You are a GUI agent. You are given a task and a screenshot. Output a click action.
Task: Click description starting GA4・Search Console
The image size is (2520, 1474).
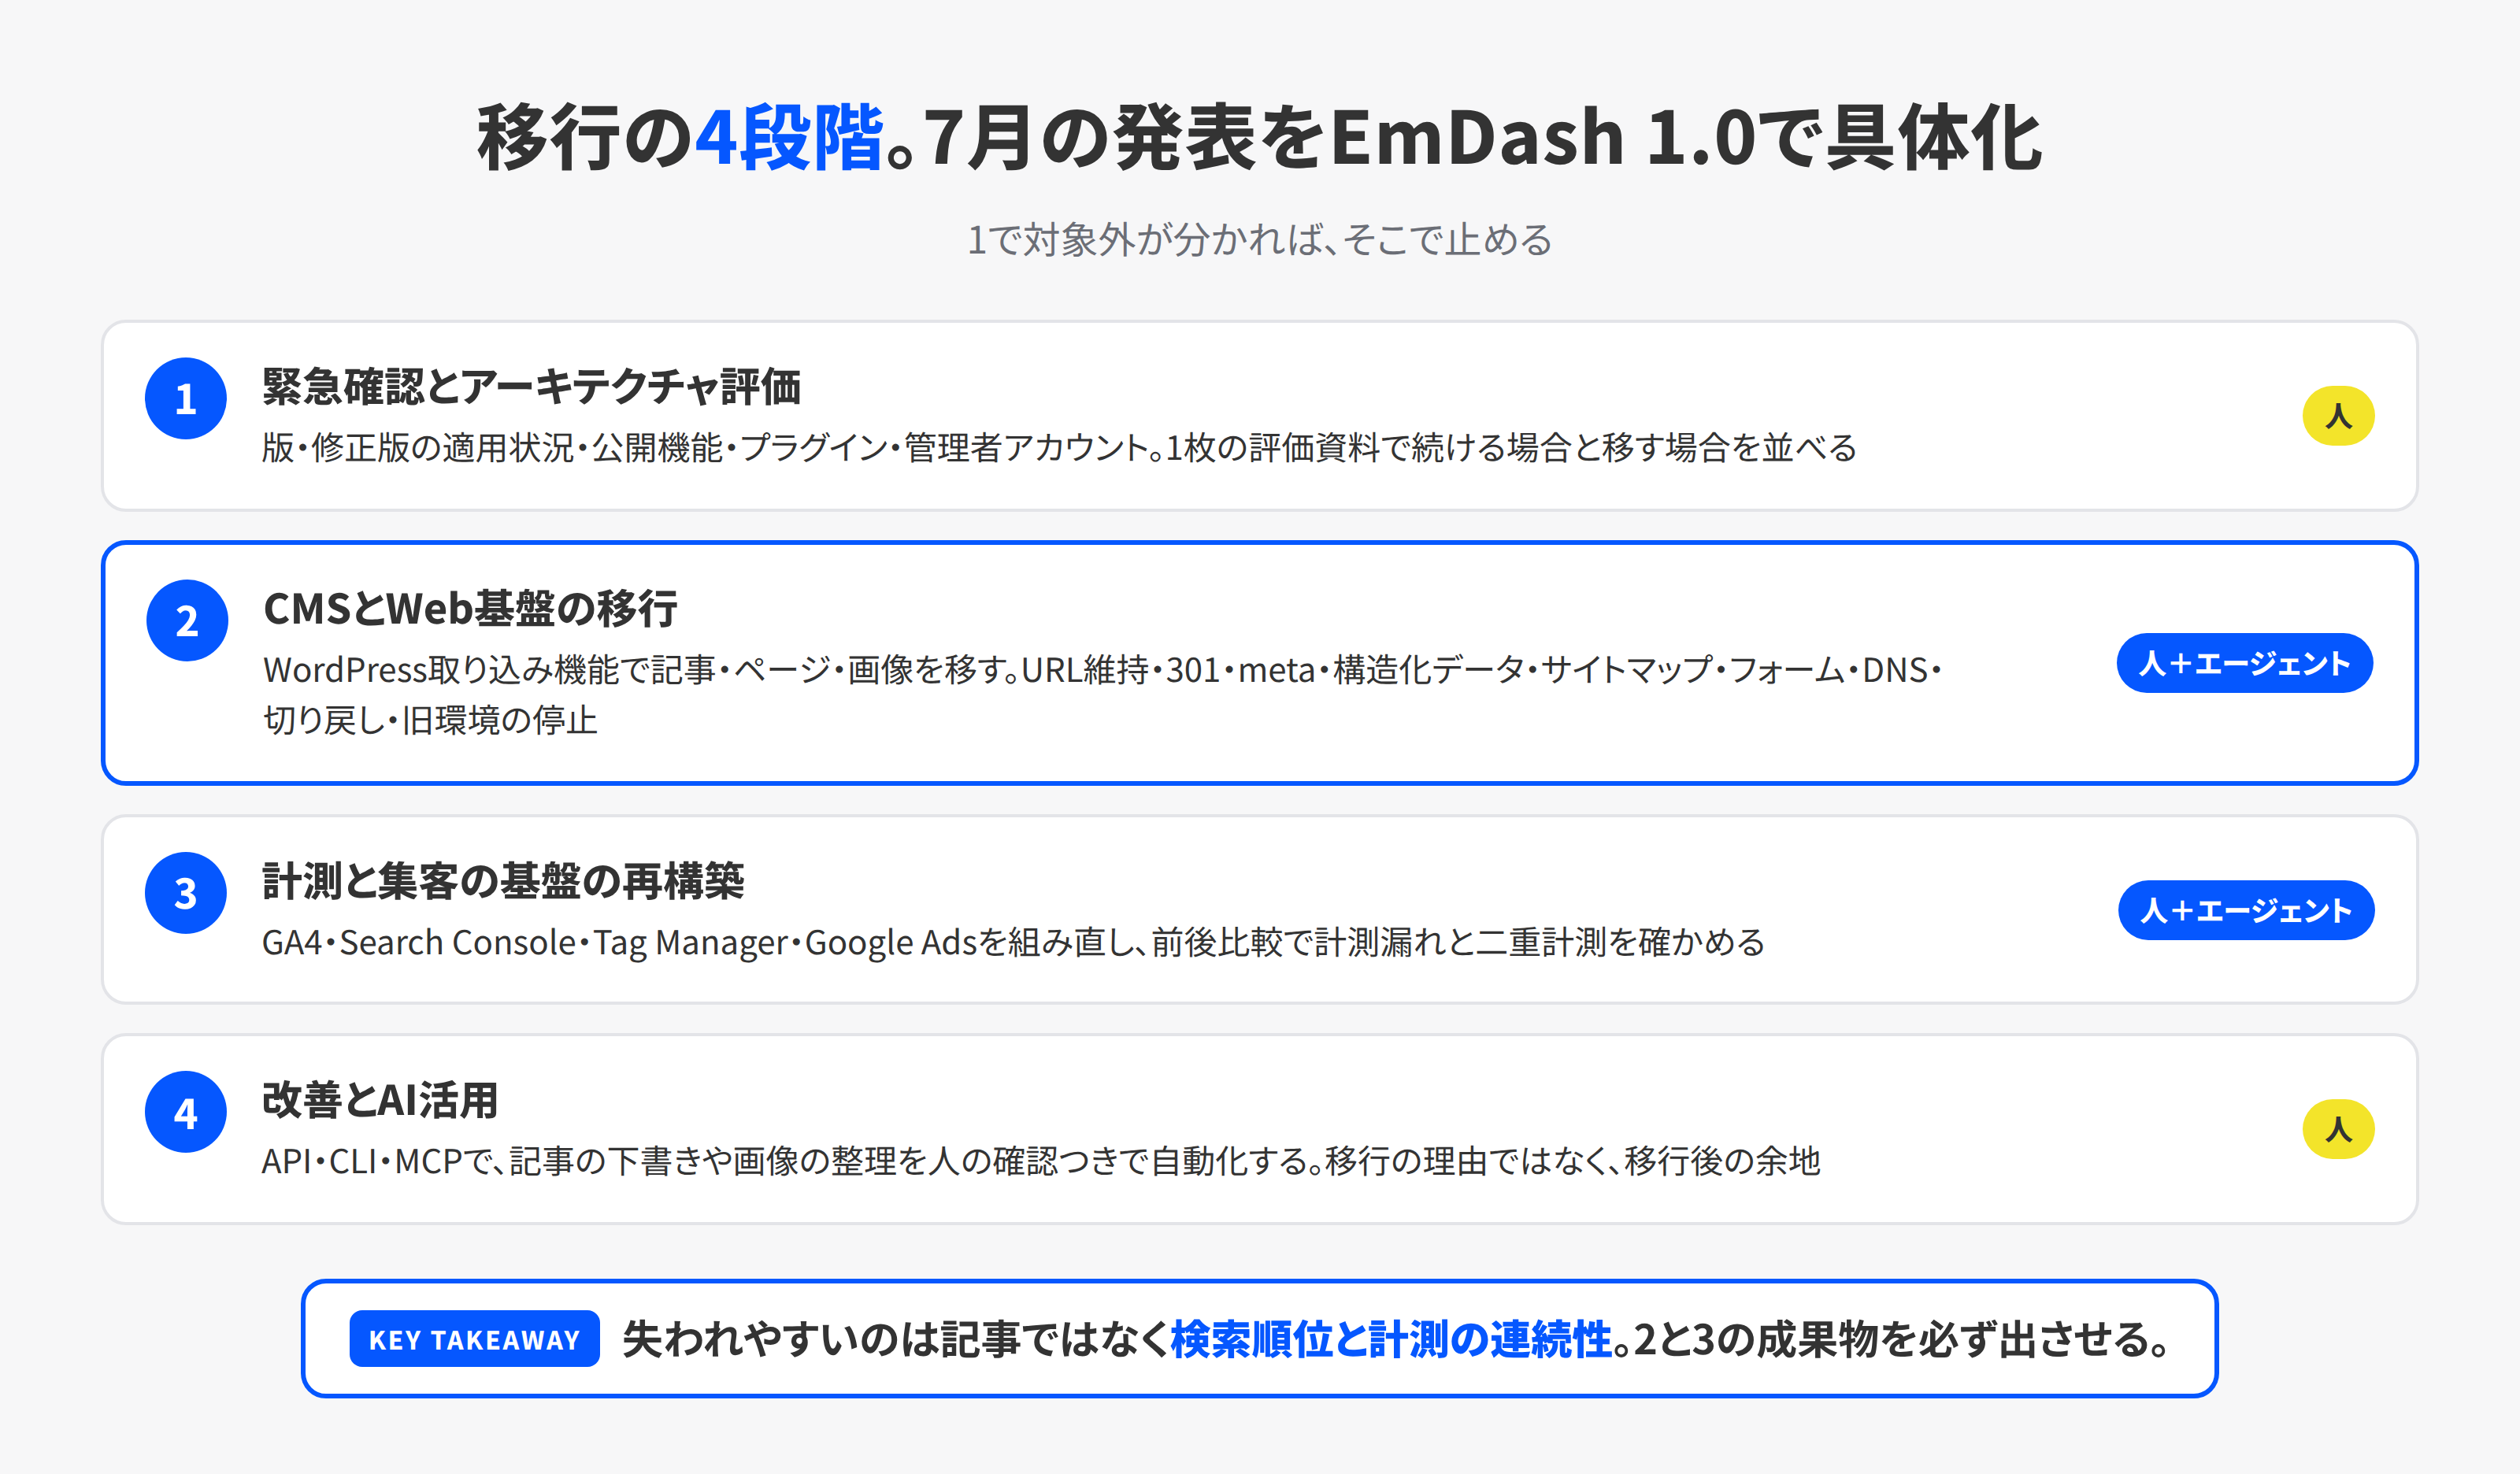tap(1013, 942)
